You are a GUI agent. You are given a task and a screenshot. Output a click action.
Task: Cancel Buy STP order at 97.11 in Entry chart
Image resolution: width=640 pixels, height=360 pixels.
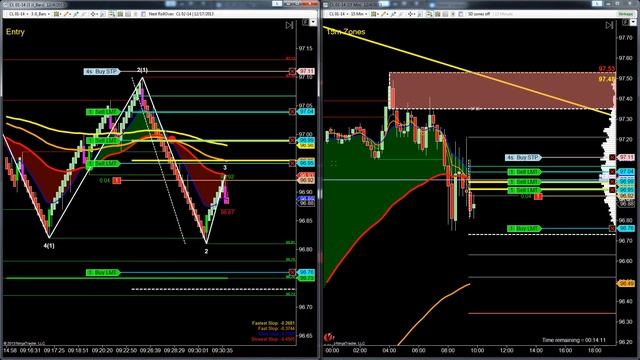pyautogui.click(x=292, y=71)
